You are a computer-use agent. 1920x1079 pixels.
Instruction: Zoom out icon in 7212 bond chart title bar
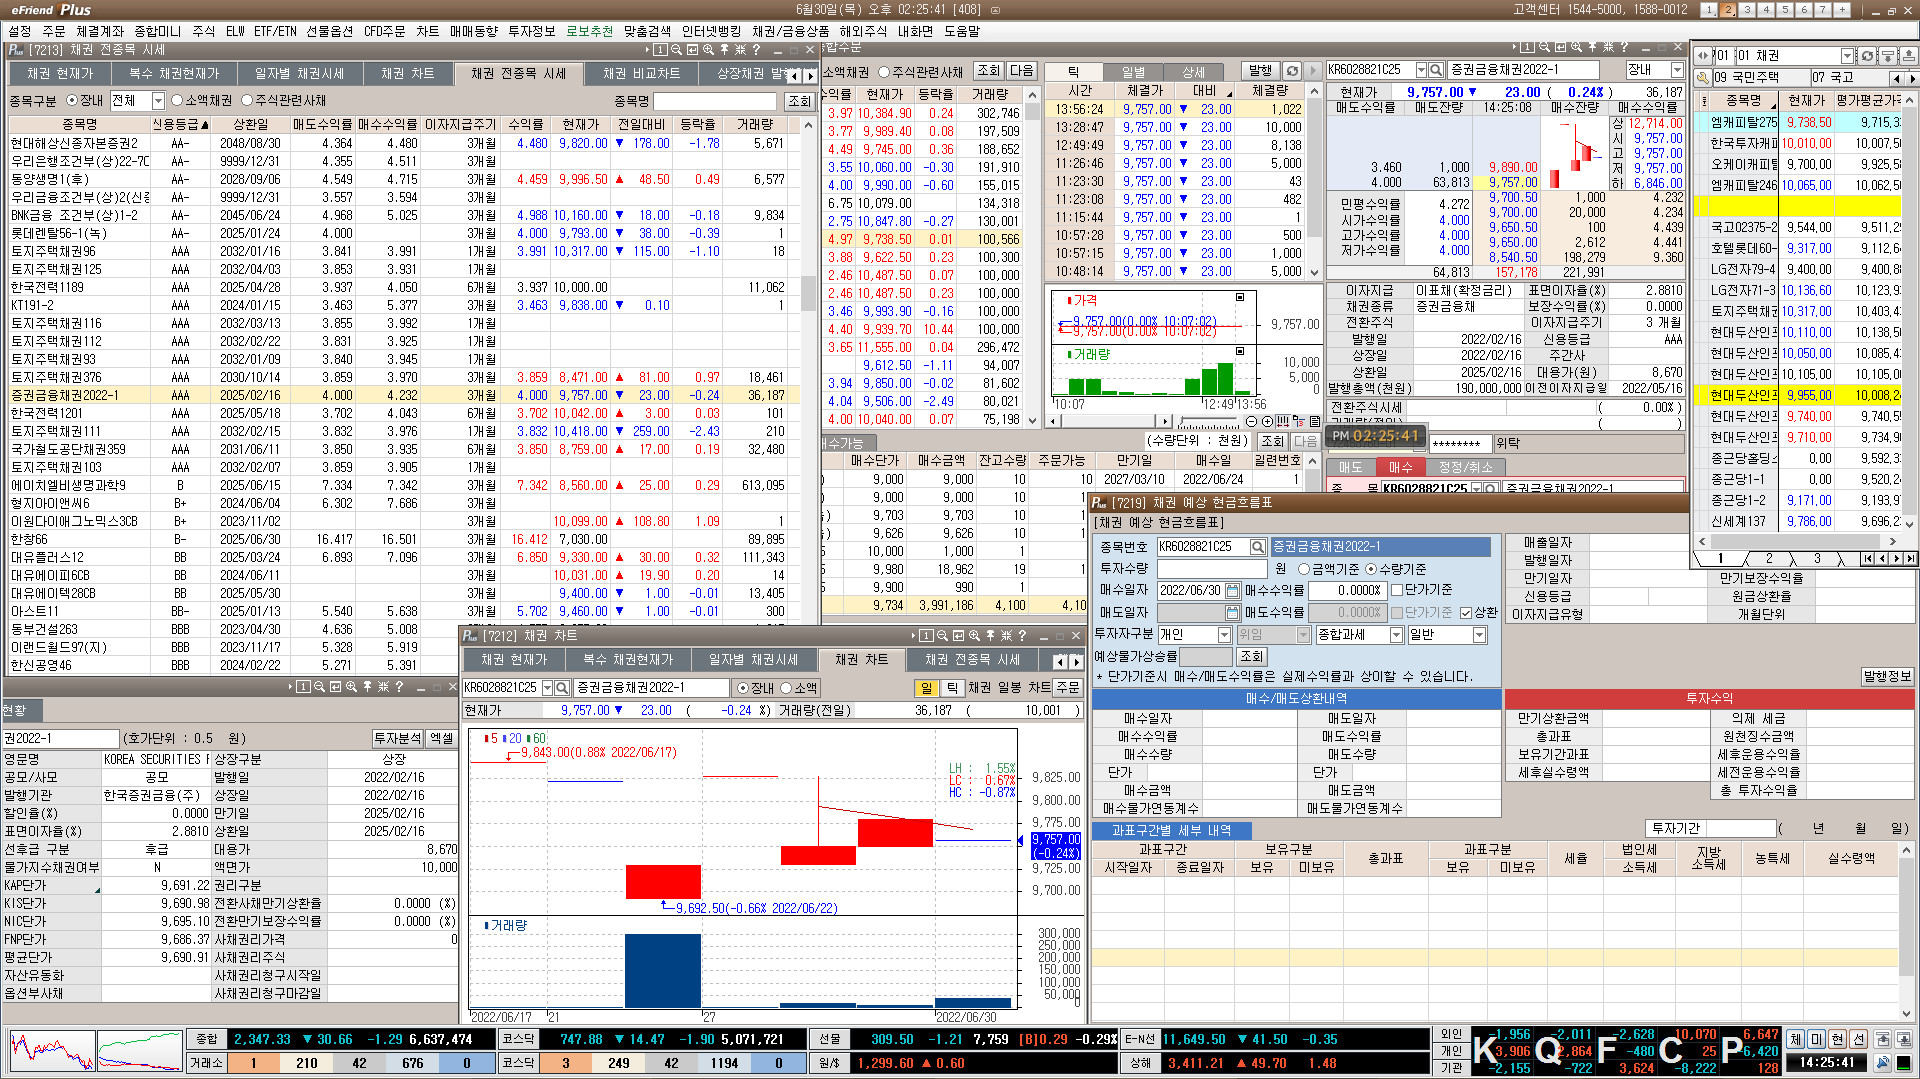[942, 636]
